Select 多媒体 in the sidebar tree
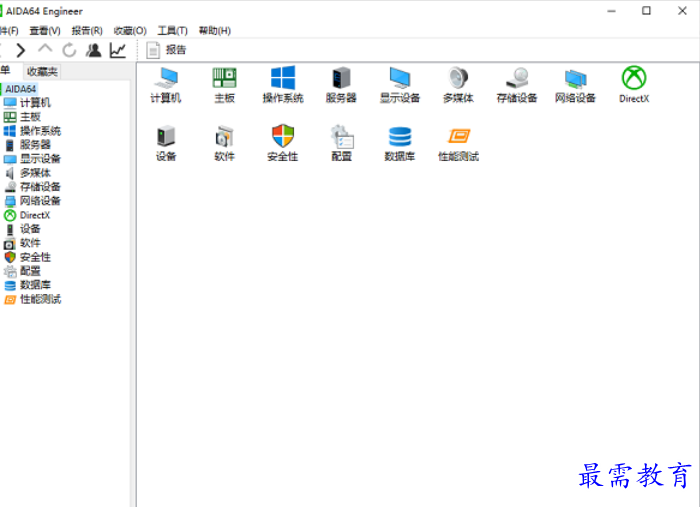 pos(27,173)
